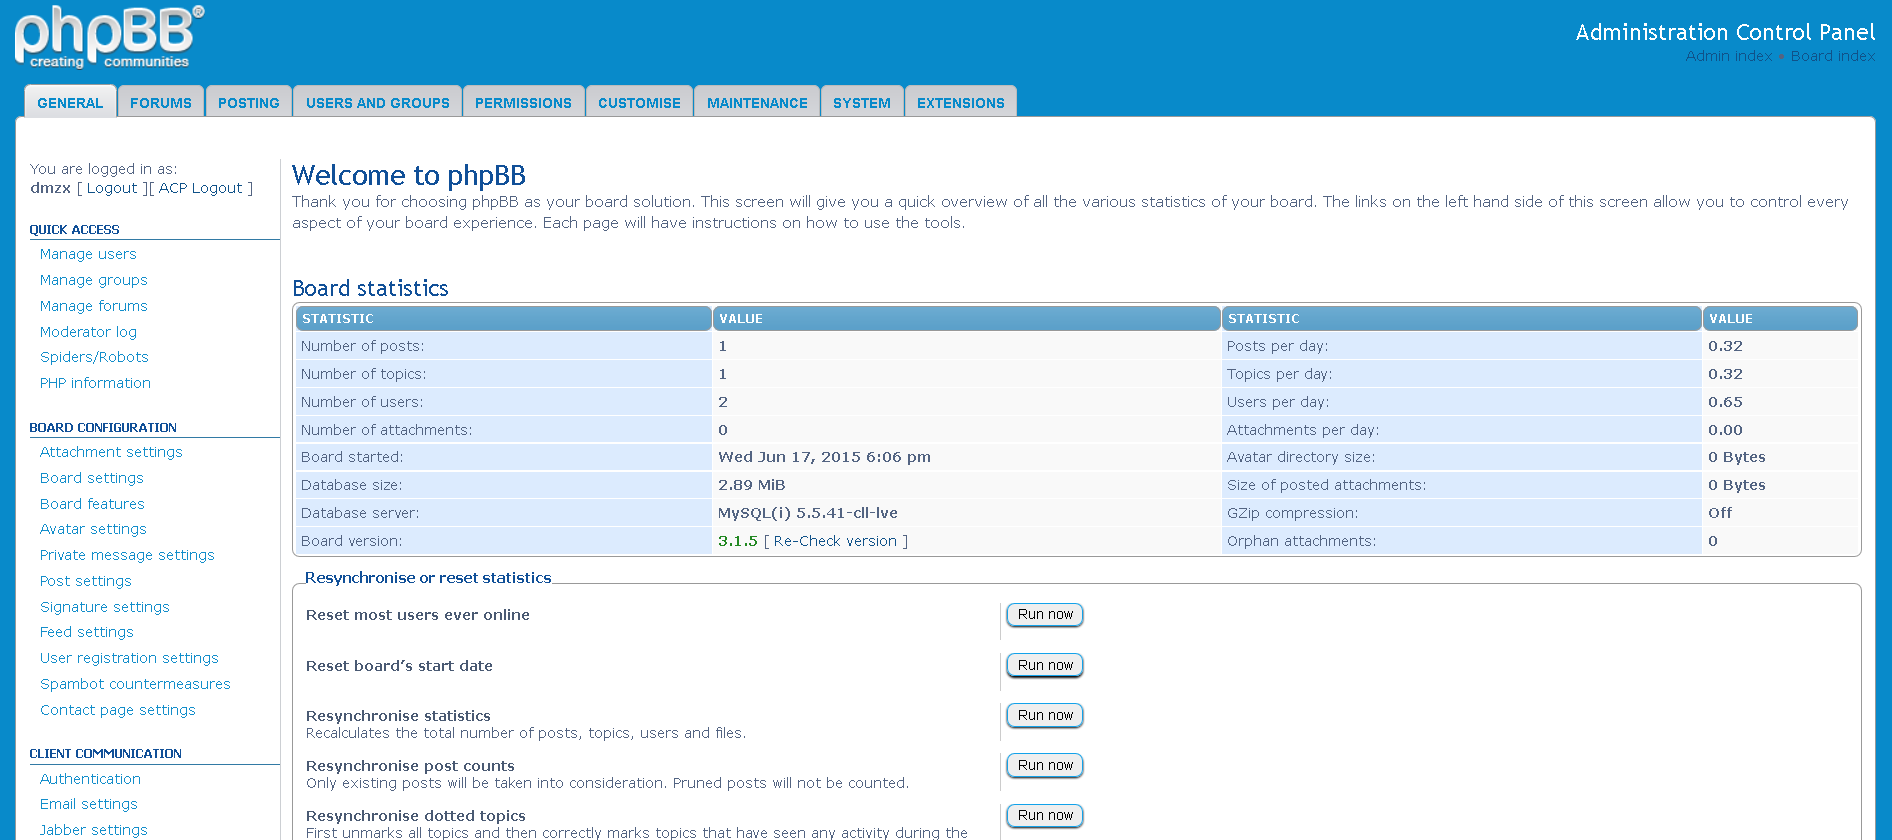Switch to the Forums tab
The image size is (1892, 840).
161,102
